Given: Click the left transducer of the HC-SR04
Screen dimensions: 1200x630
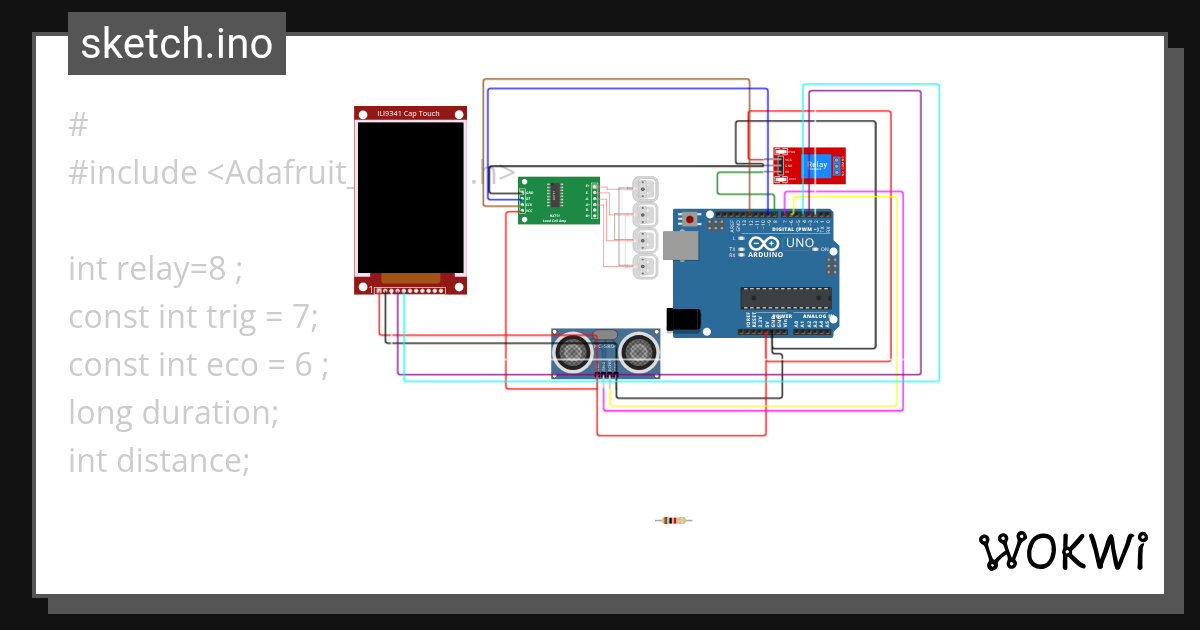Looking at the screenshot, I should 572,352.
